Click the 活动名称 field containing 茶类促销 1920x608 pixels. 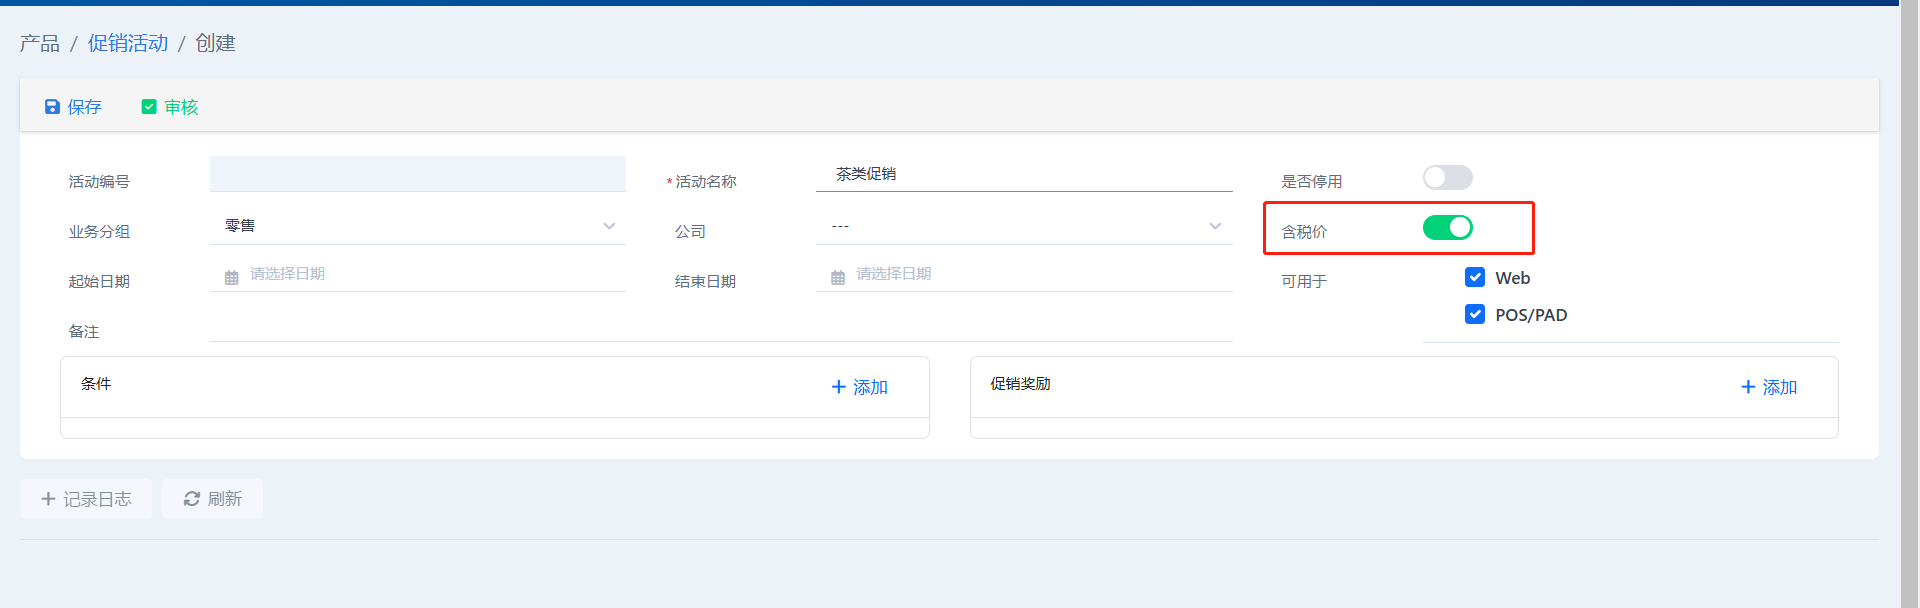coord(1024,174)
